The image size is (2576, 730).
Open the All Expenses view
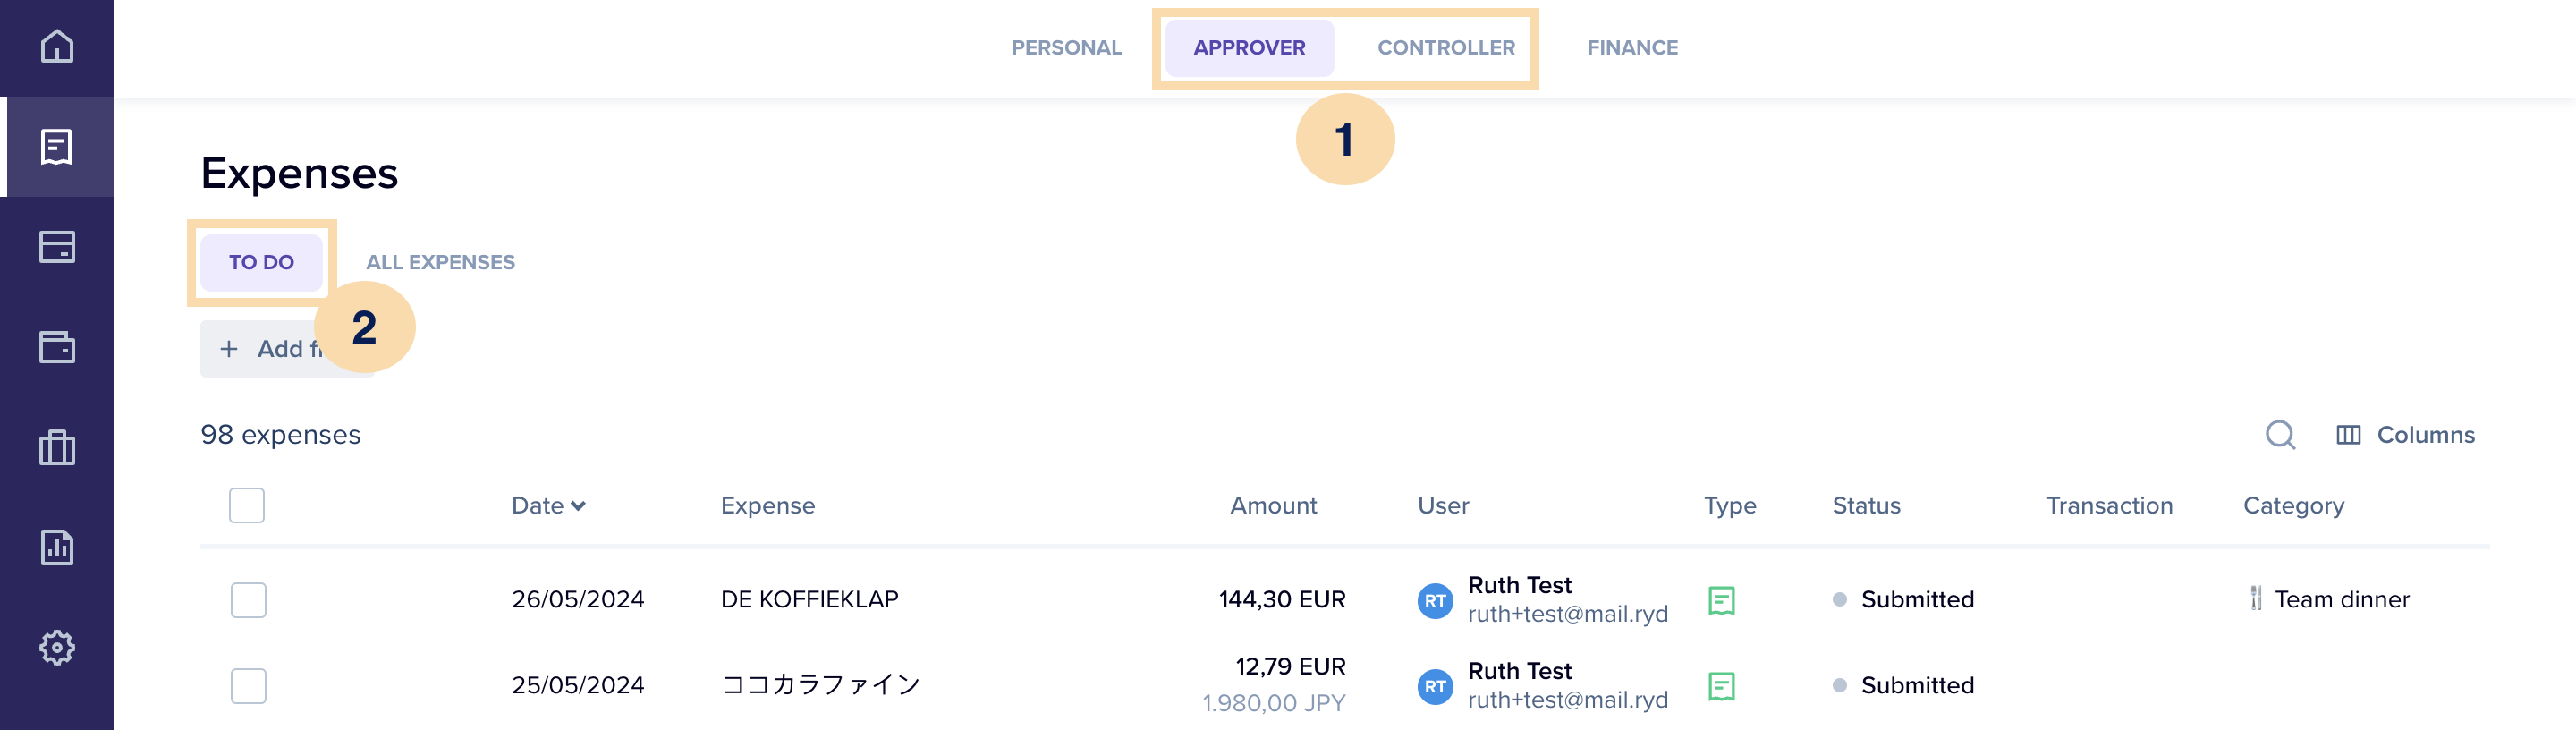(x=440, y=262)
